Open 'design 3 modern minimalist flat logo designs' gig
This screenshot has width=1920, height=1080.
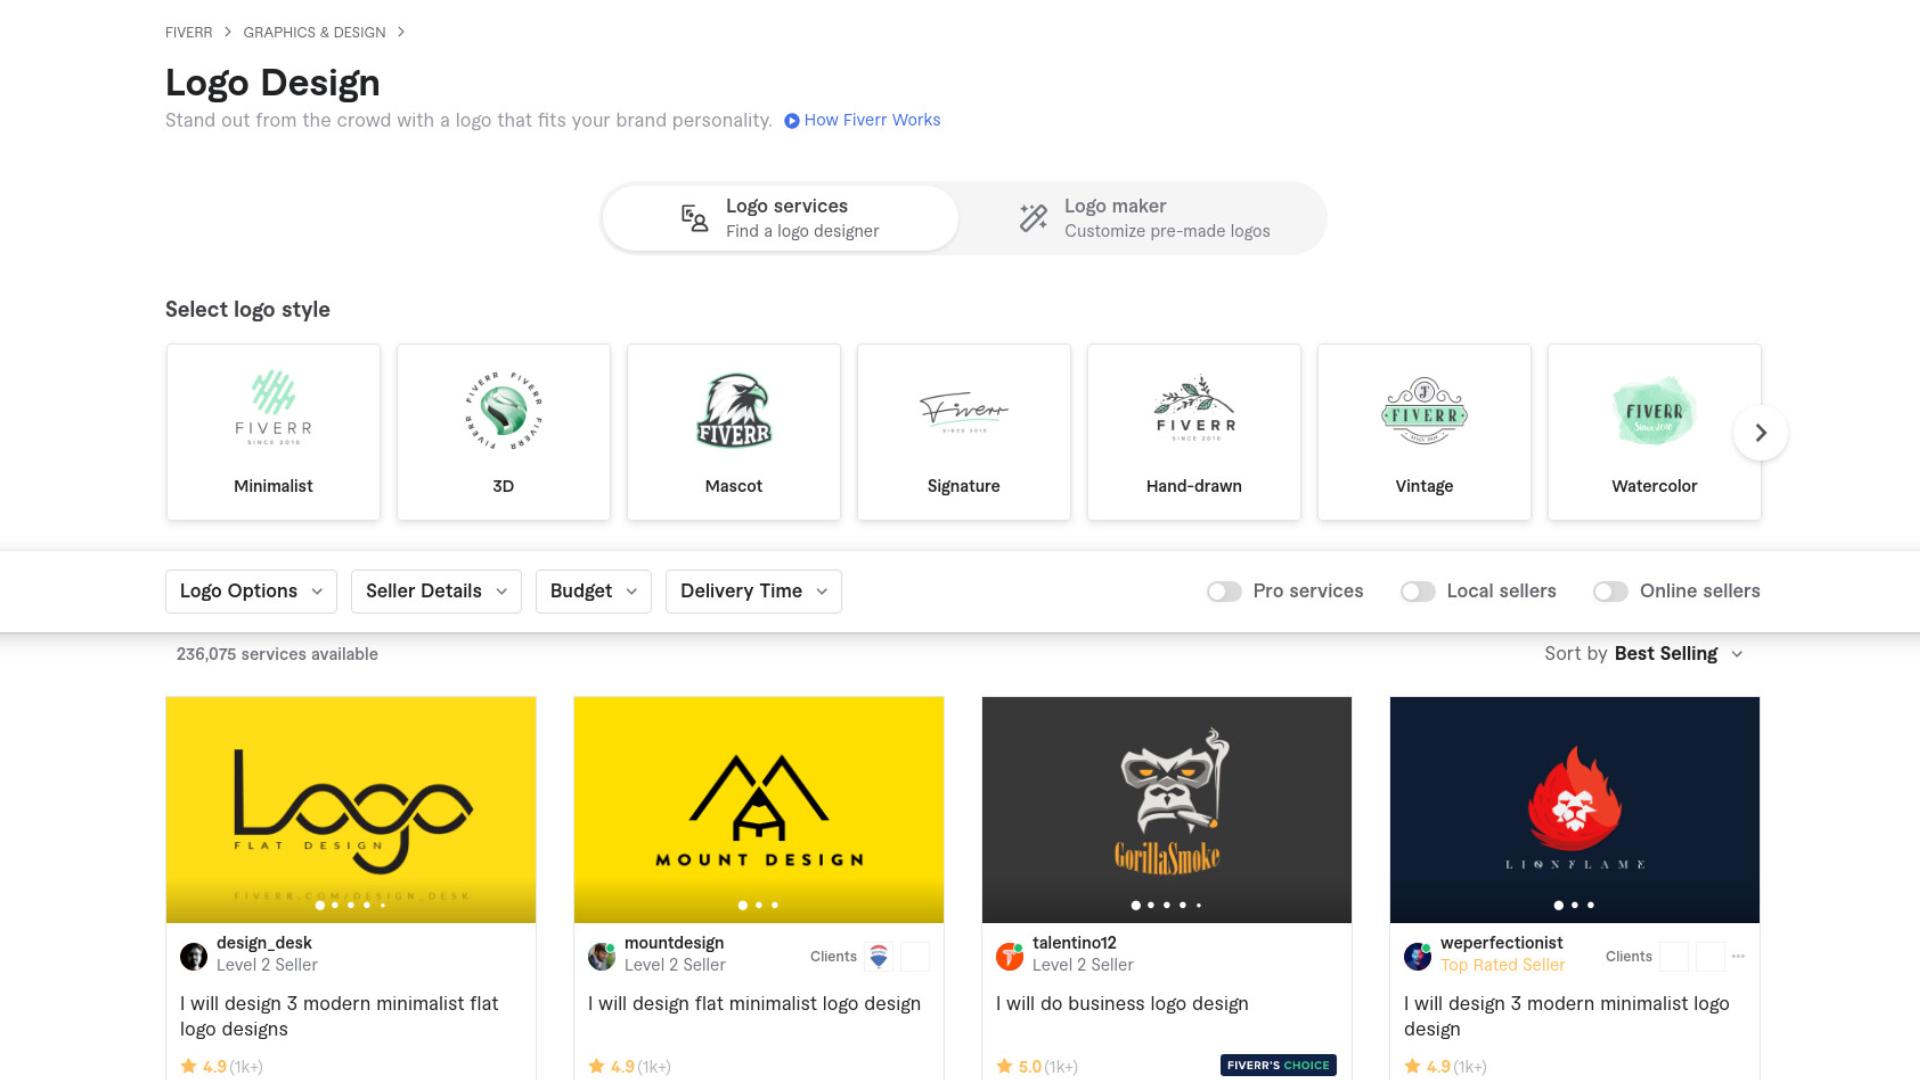point(339,1016)
